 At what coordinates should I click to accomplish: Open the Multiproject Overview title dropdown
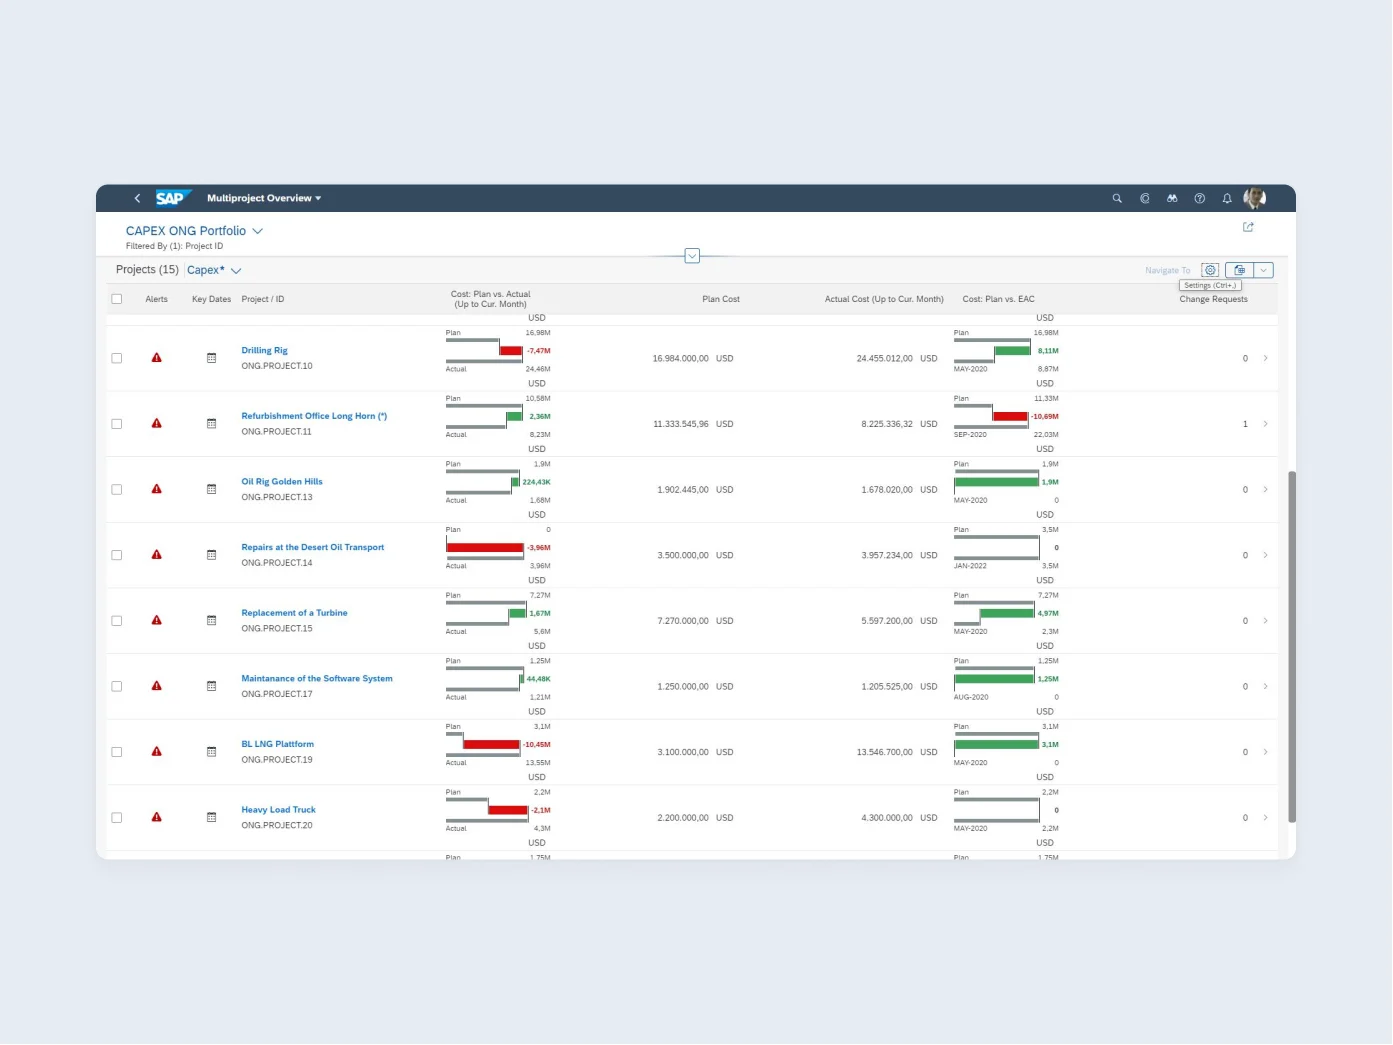(x=264, y=198)
